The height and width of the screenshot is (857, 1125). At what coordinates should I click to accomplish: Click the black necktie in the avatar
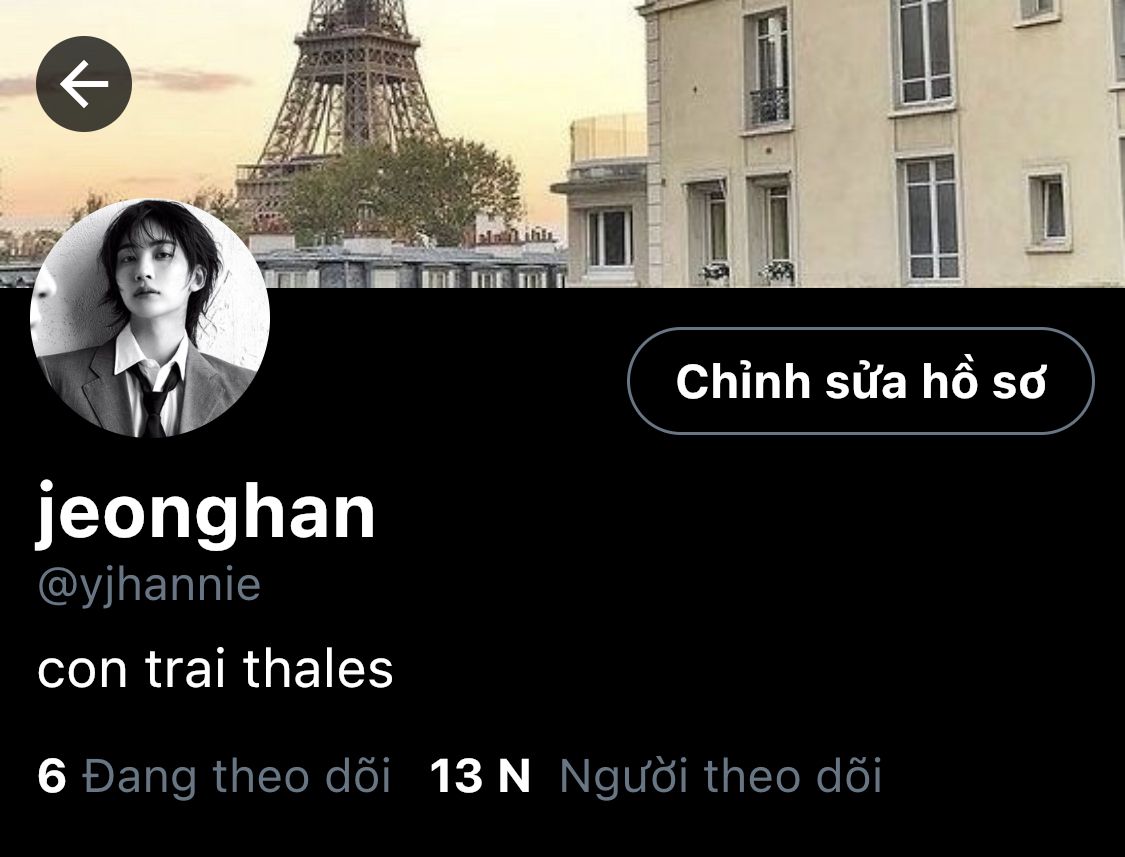[x=155, y=403]
